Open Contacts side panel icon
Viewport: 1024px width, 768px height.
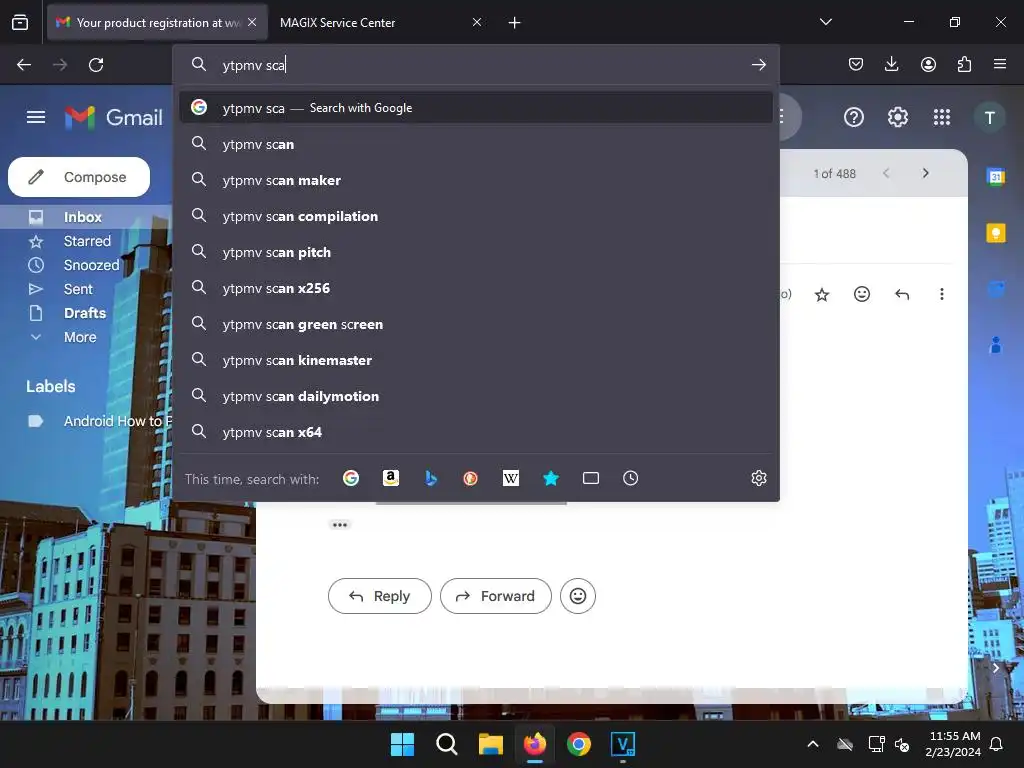995,345
